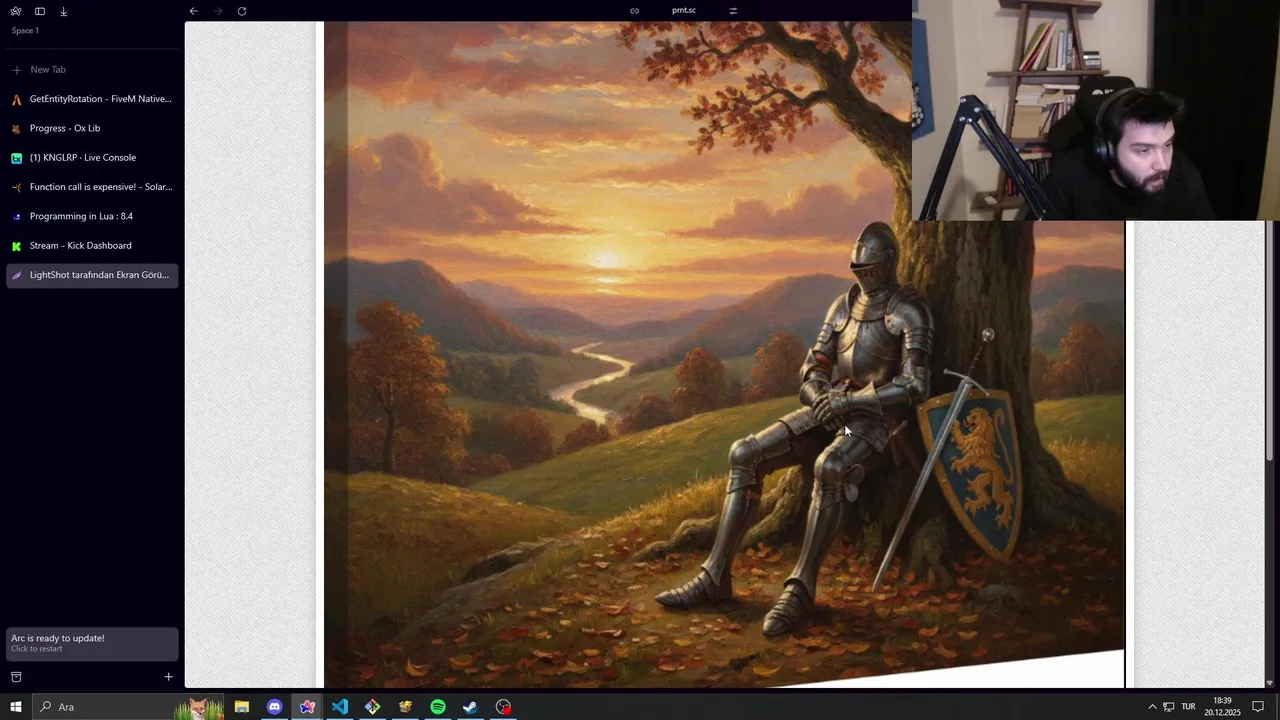This screenshot has height=720, width=1280.
Task: Open the taskbar clock and date
Action: [x=1222, y=707]
